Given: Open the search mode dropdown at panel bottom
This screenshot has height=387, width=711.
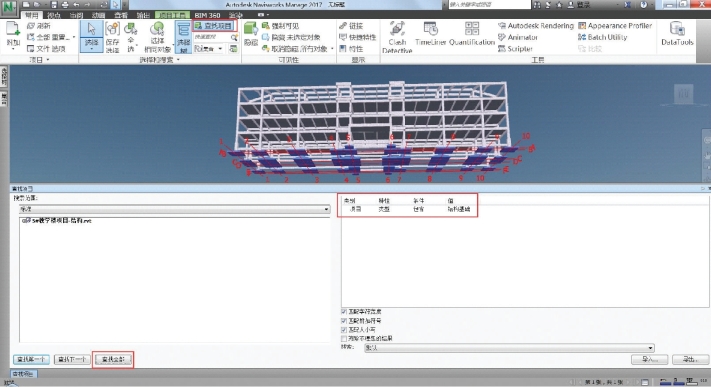Looking at the screenshot, I should [x=509, y=348].
